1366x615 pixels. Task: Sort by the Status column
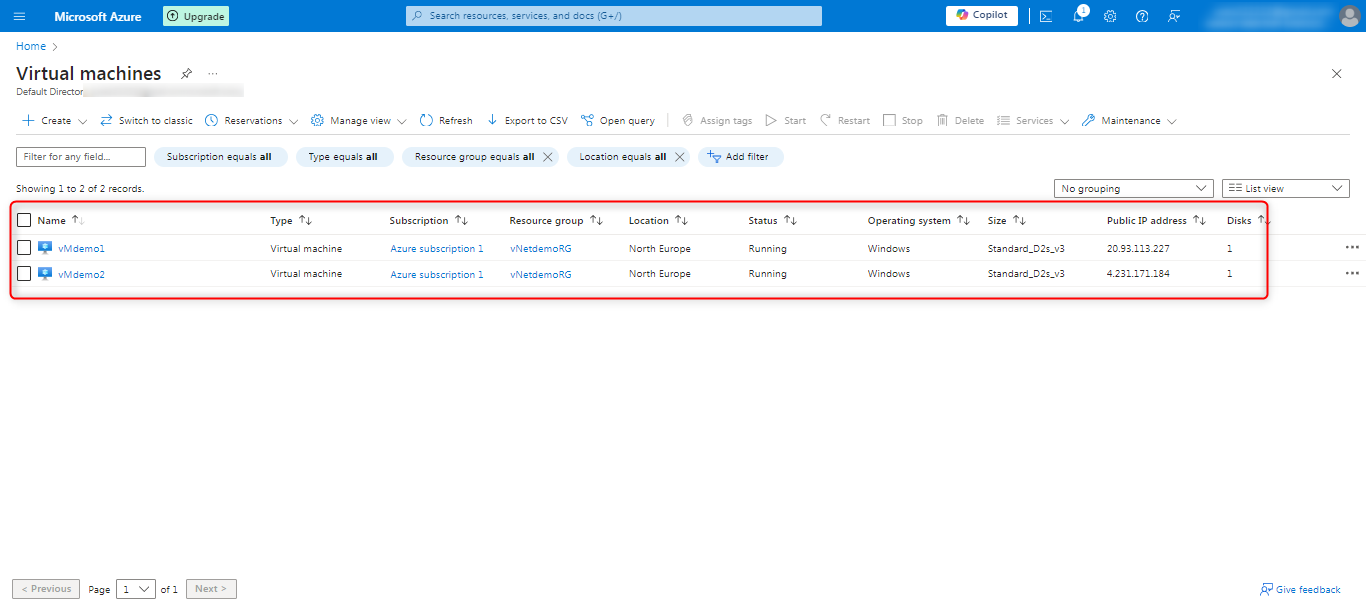(772, 221)
